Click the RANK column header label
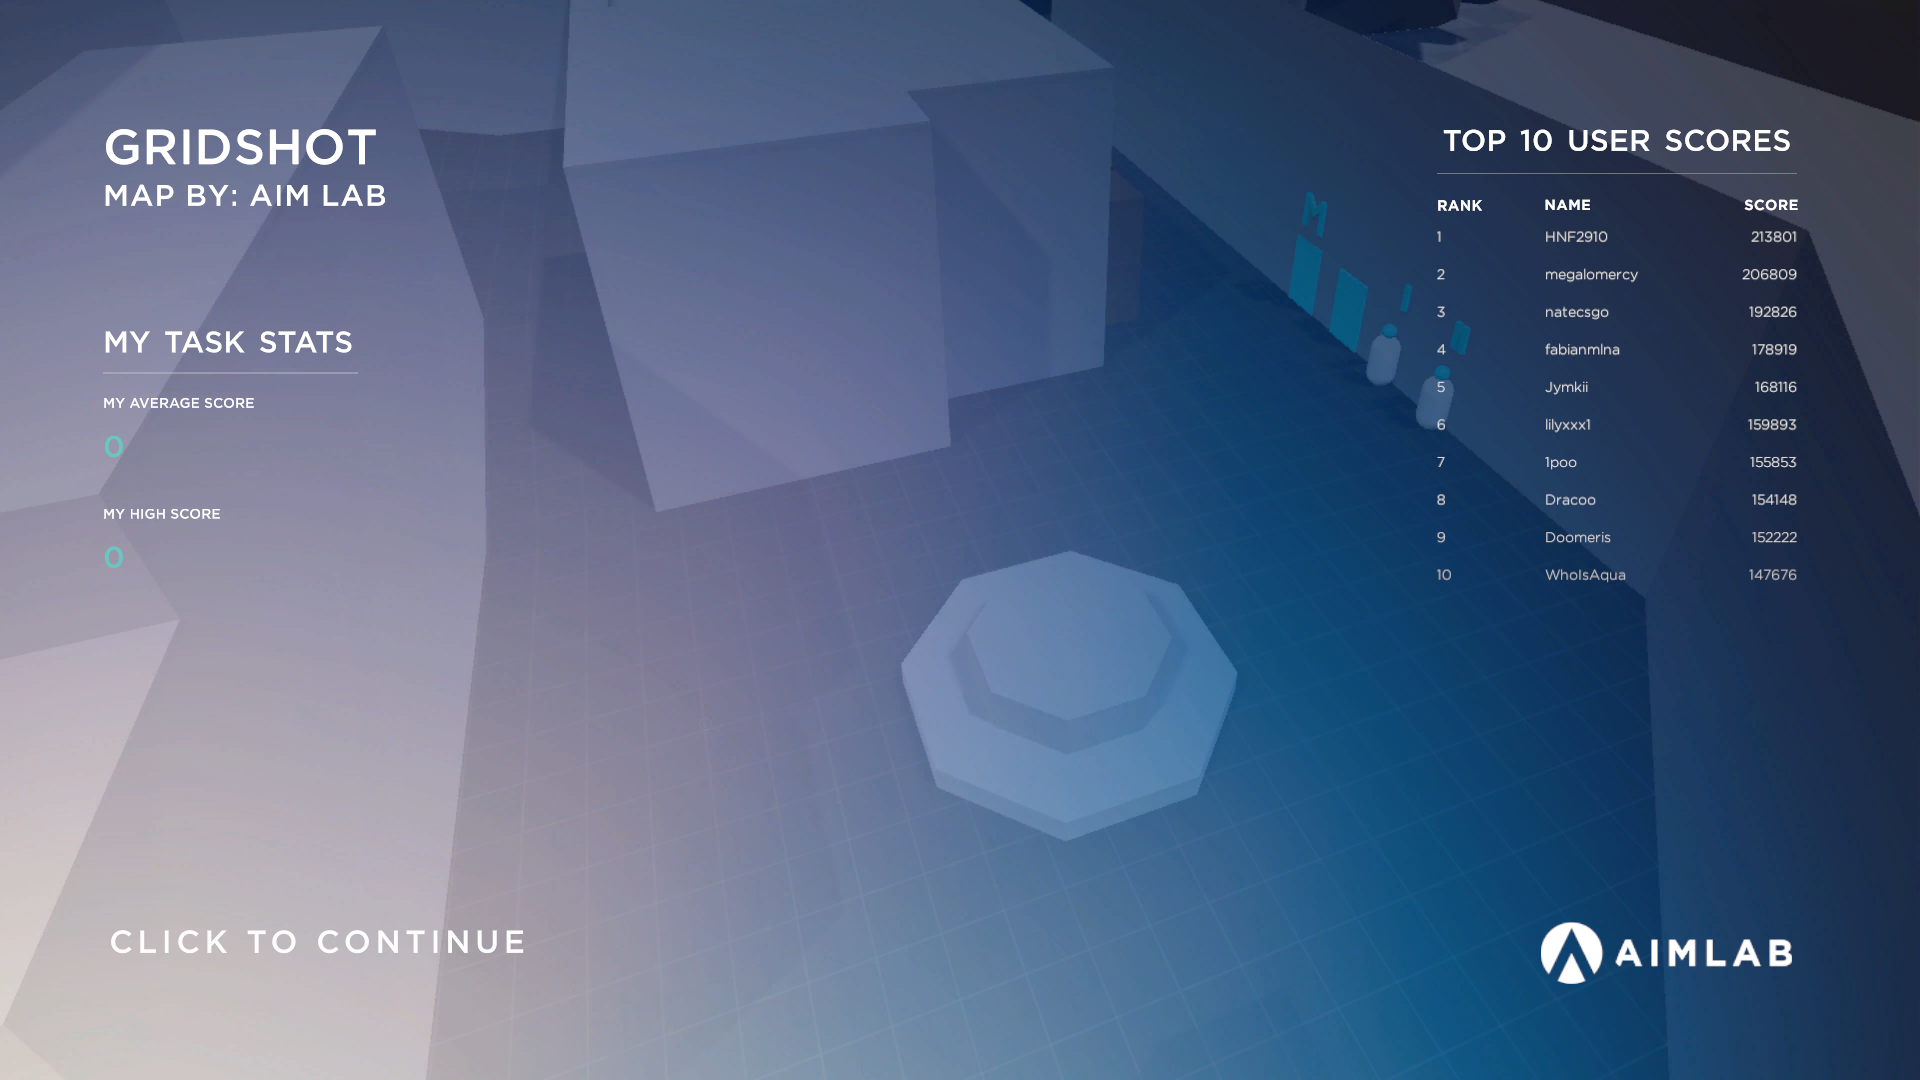1920x1080 pixels. [1458, 204]
